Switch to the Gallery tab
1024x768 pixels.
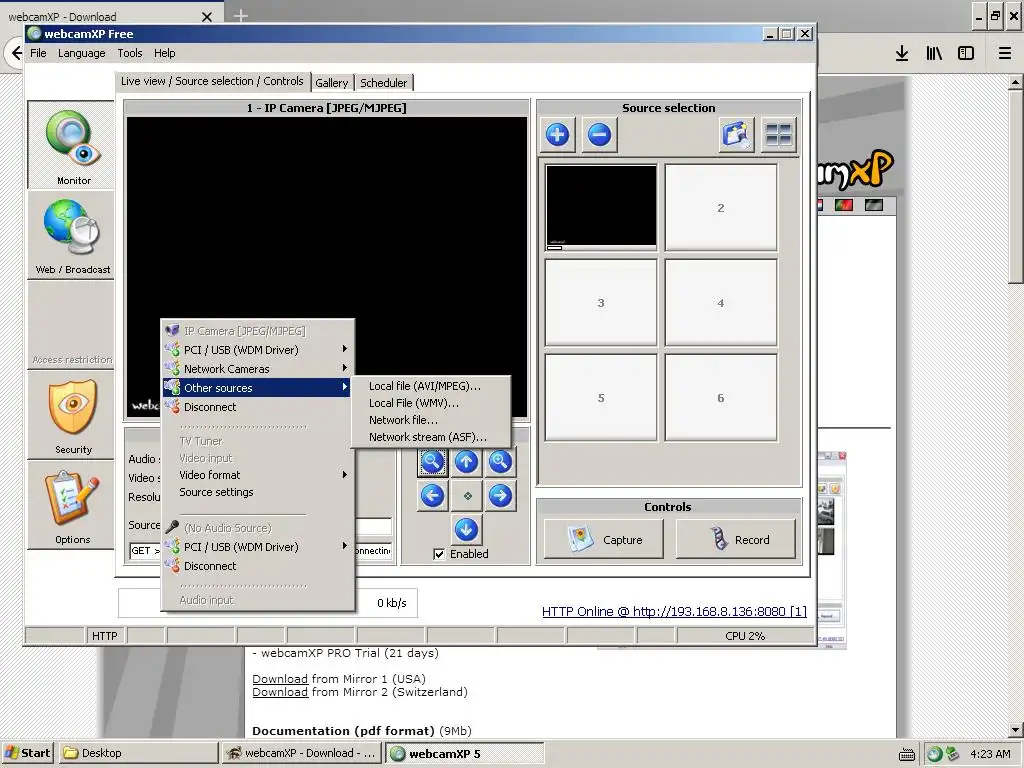[x=332, y=82]
